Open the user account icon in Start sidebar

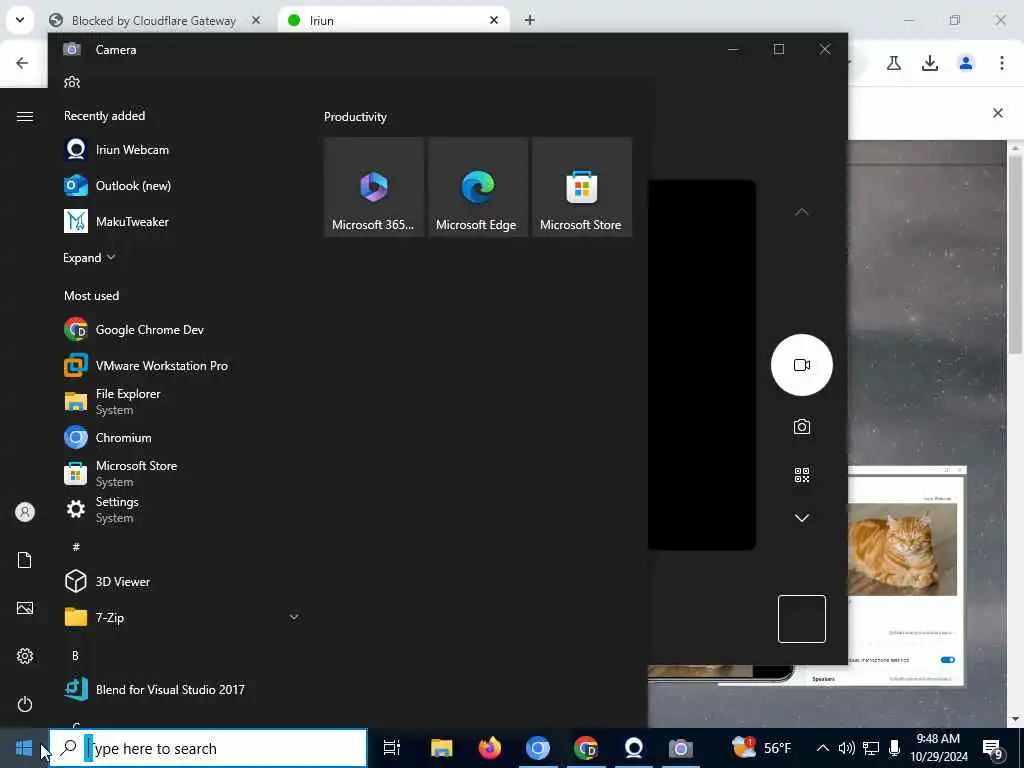pyautogui.click(x=25, y=512)
